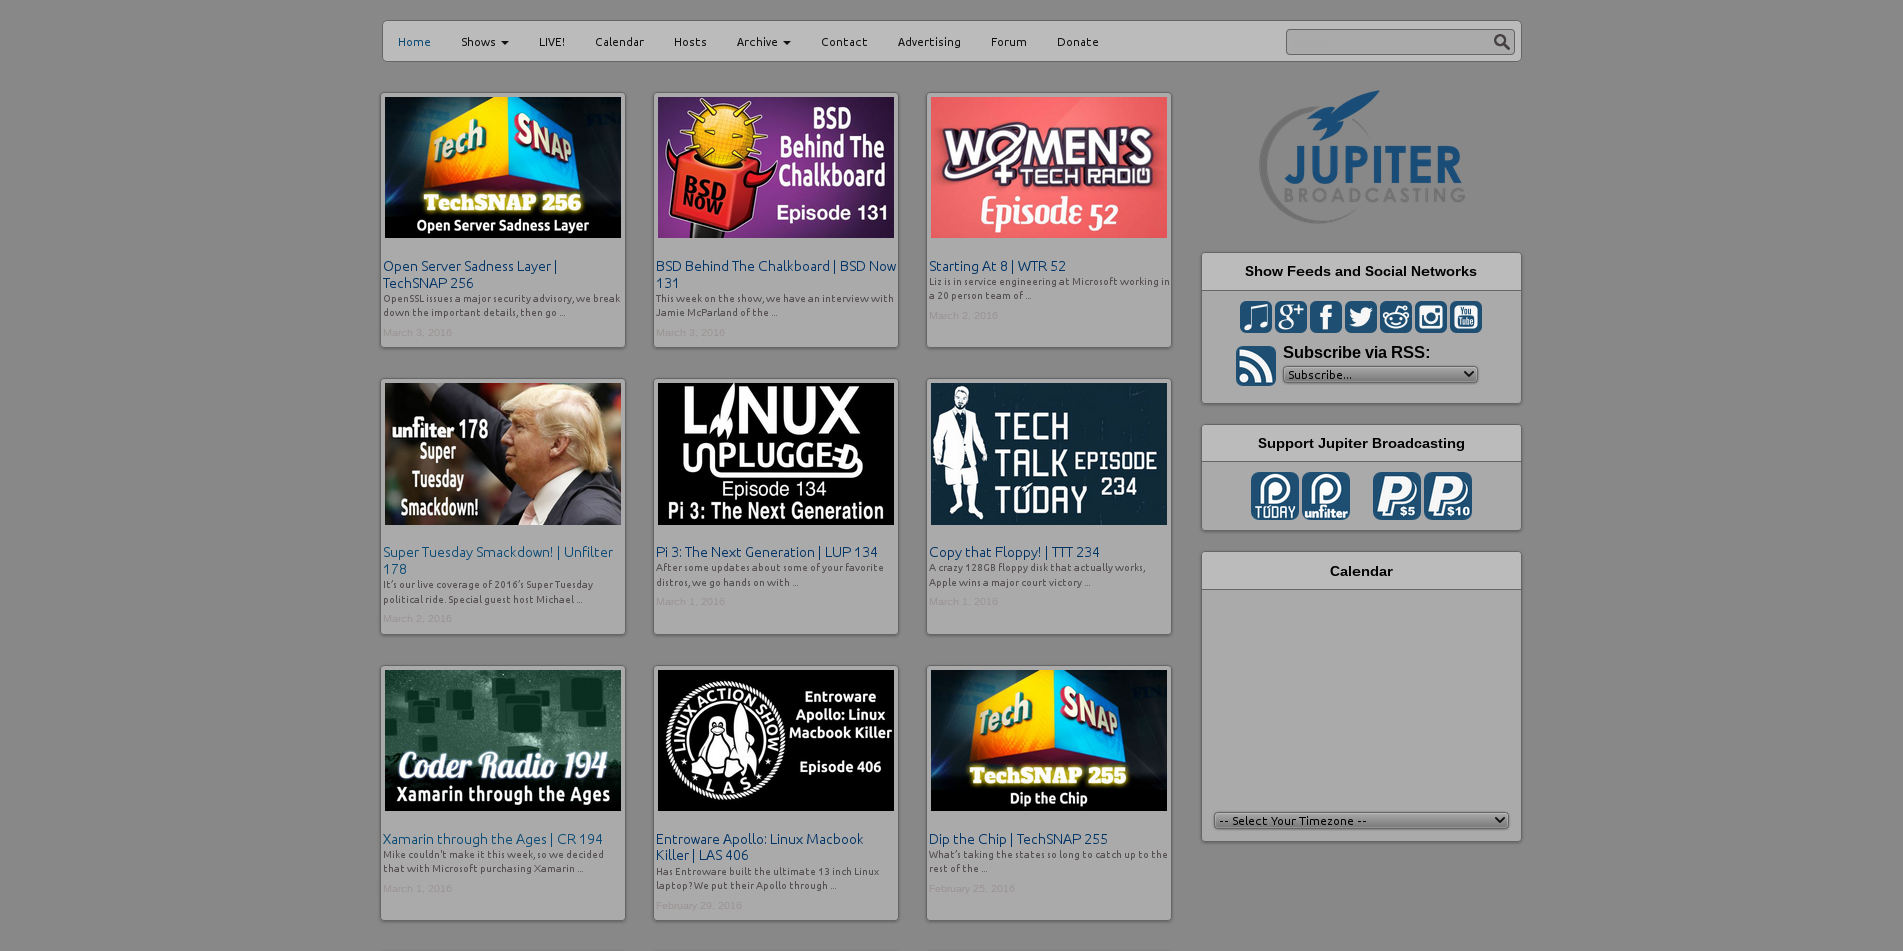Viewport: 1903px width, 951px height.
Task: Open the Select Your Timezone dropdown
Action: pos(1361,821)
